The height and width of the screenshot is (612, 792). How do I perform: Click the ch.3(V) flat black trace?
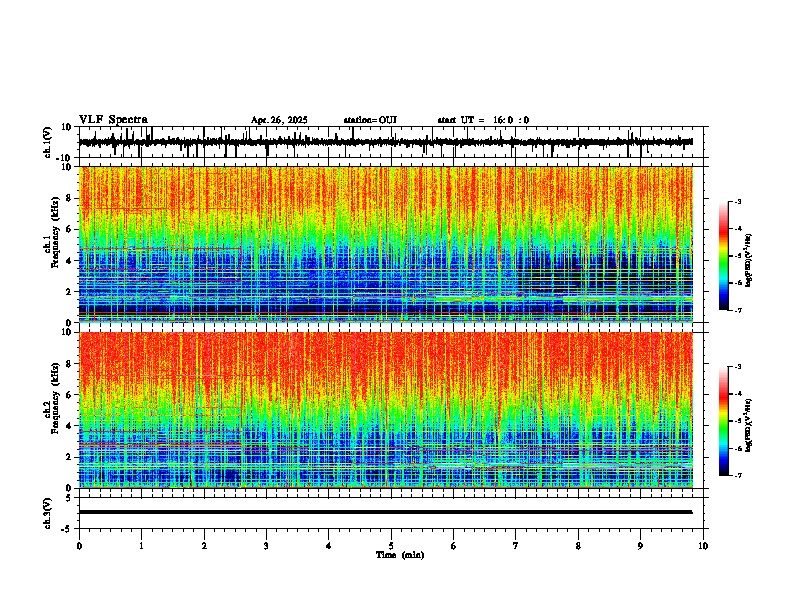click(x=386, y=512)
